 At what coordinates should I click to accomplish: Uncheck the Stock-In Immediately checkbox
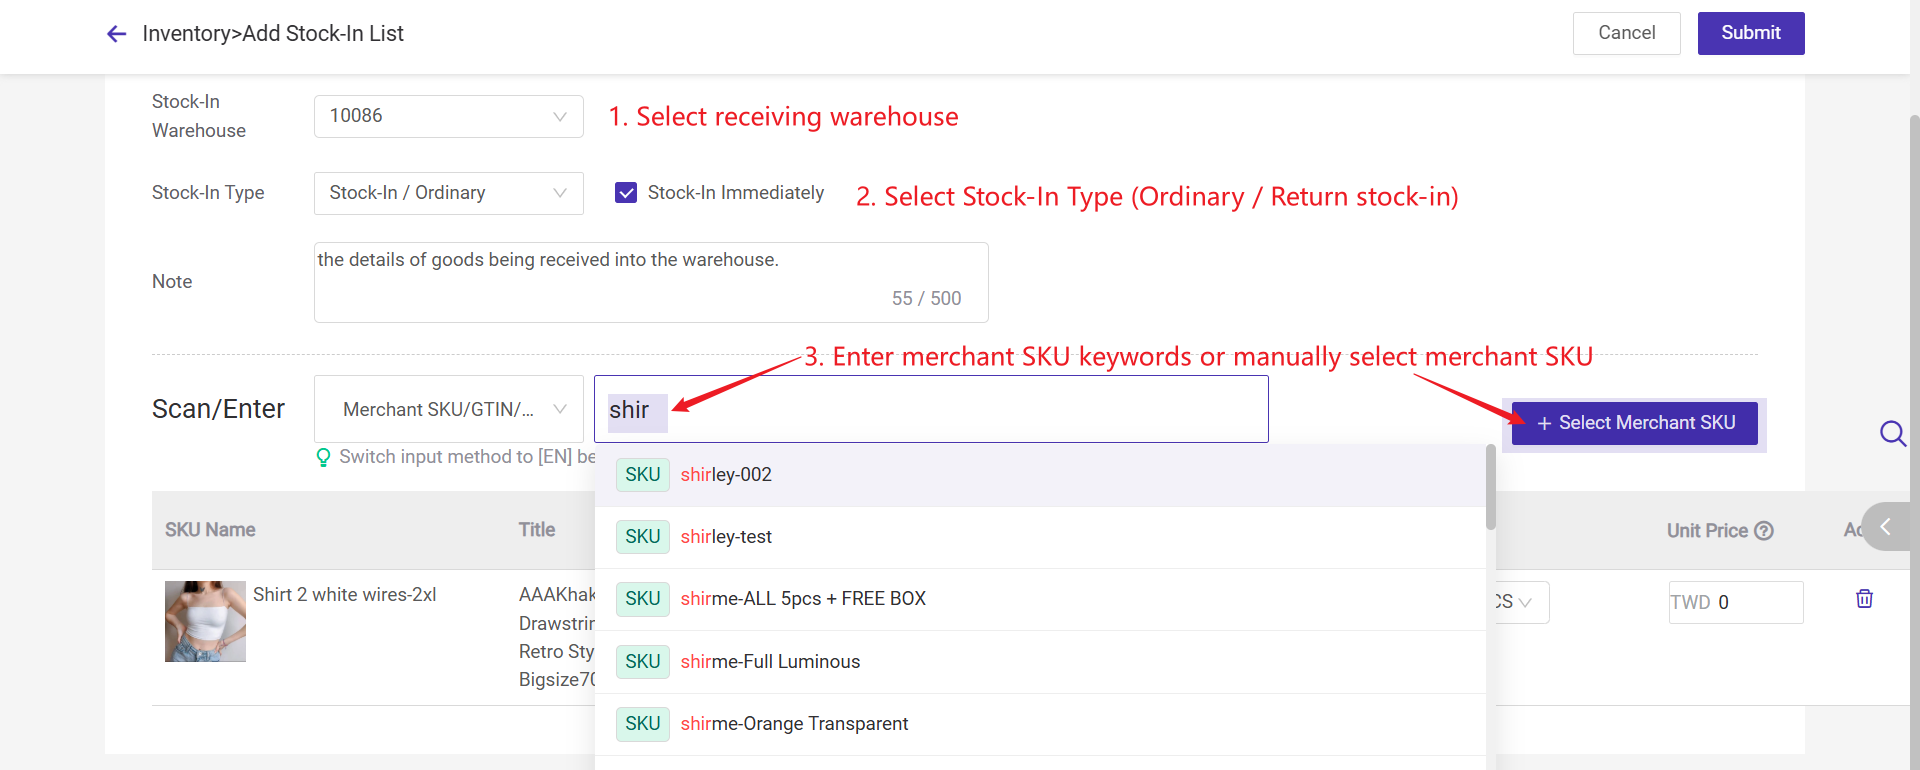(626, 193)
